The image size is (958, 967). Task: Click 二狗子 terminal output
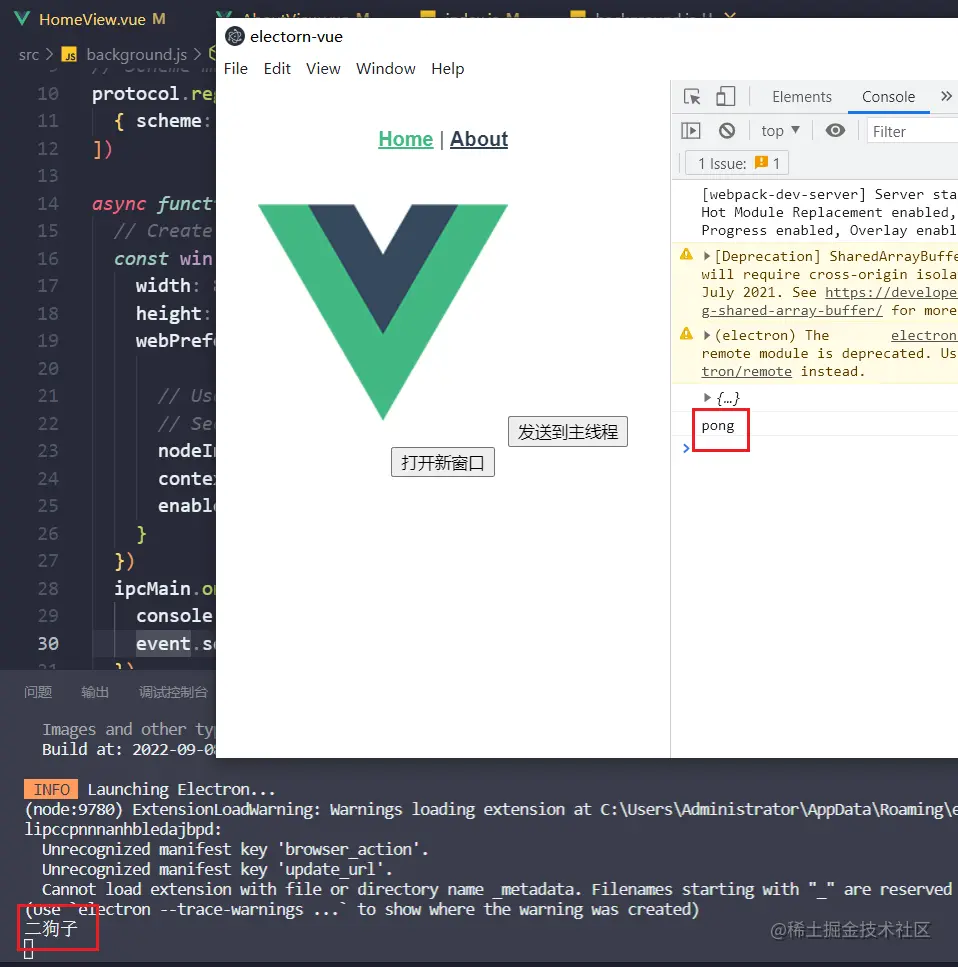51,929
